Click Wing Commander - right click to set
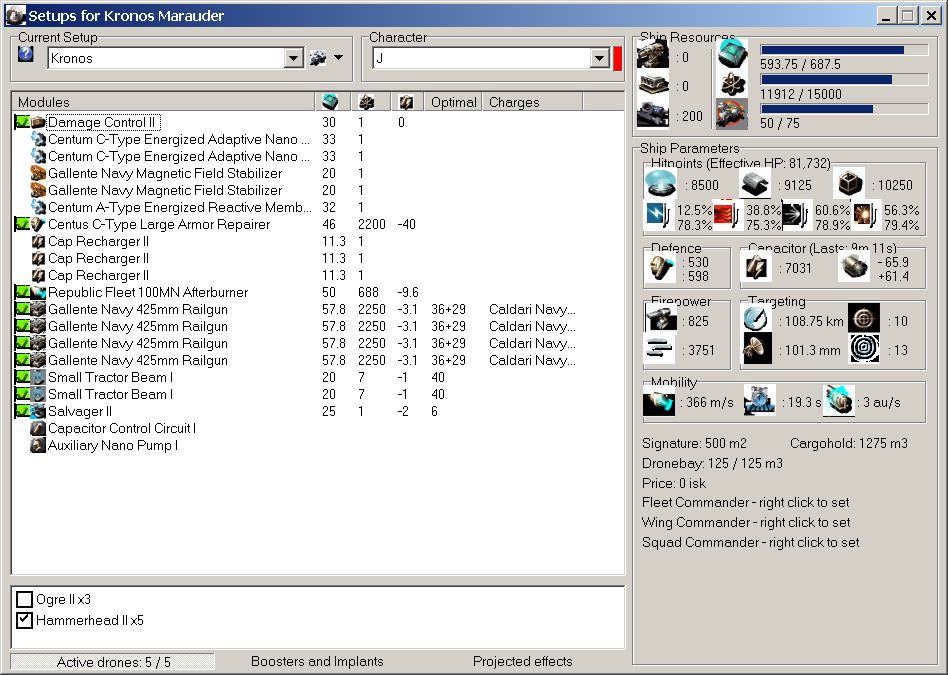The height and width of the screenshot is (675, 948). click(x=746, y=523)
